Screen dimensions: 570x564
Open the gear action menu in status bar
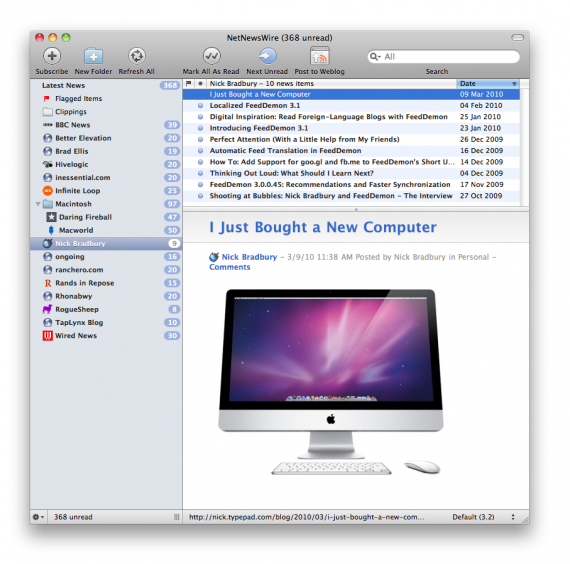[38, 517]
